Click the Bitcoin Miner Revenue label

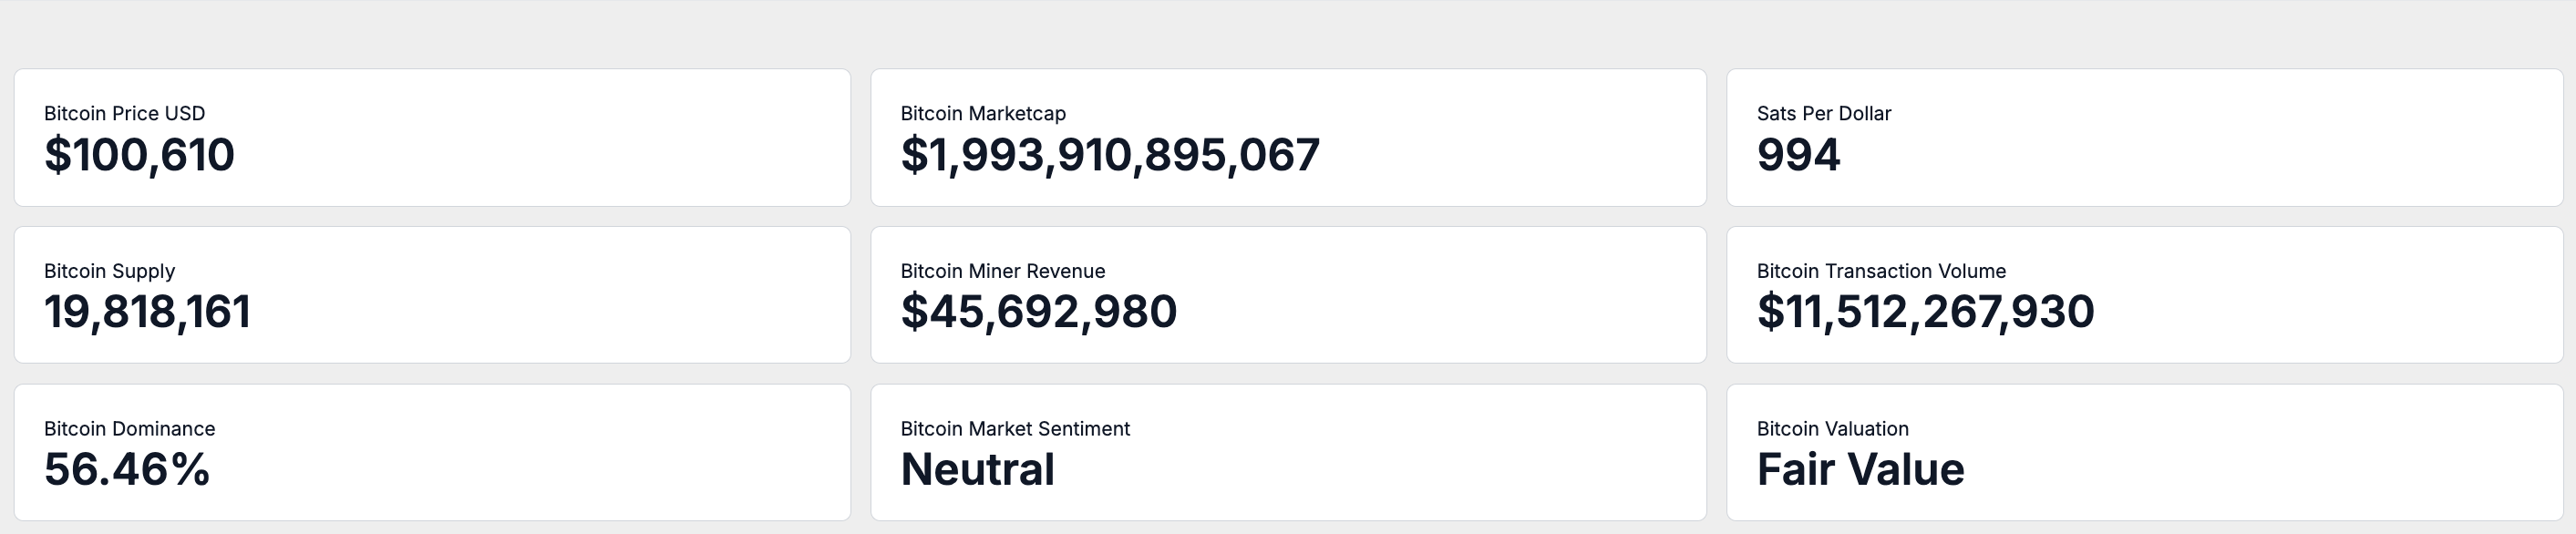1003,271
